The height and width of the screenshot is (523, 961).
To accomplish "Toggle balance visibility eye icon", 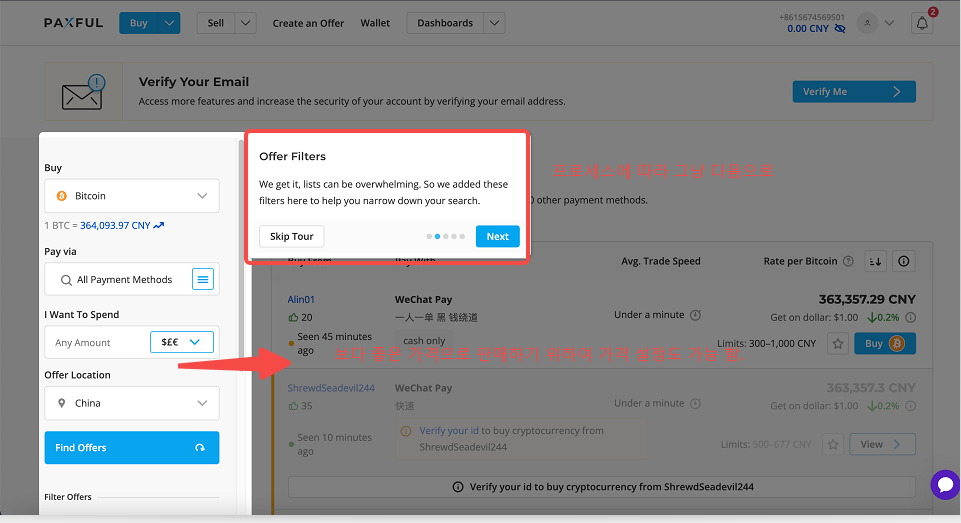I will [840, 29].
